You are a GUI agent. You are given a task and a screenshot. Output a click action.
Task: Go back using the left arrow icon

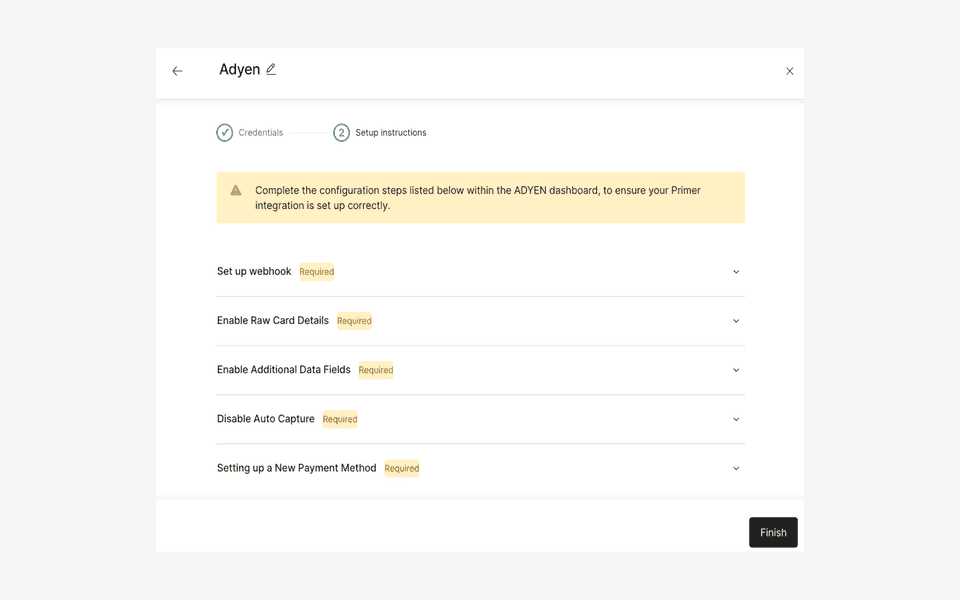(x=177, y=71)
